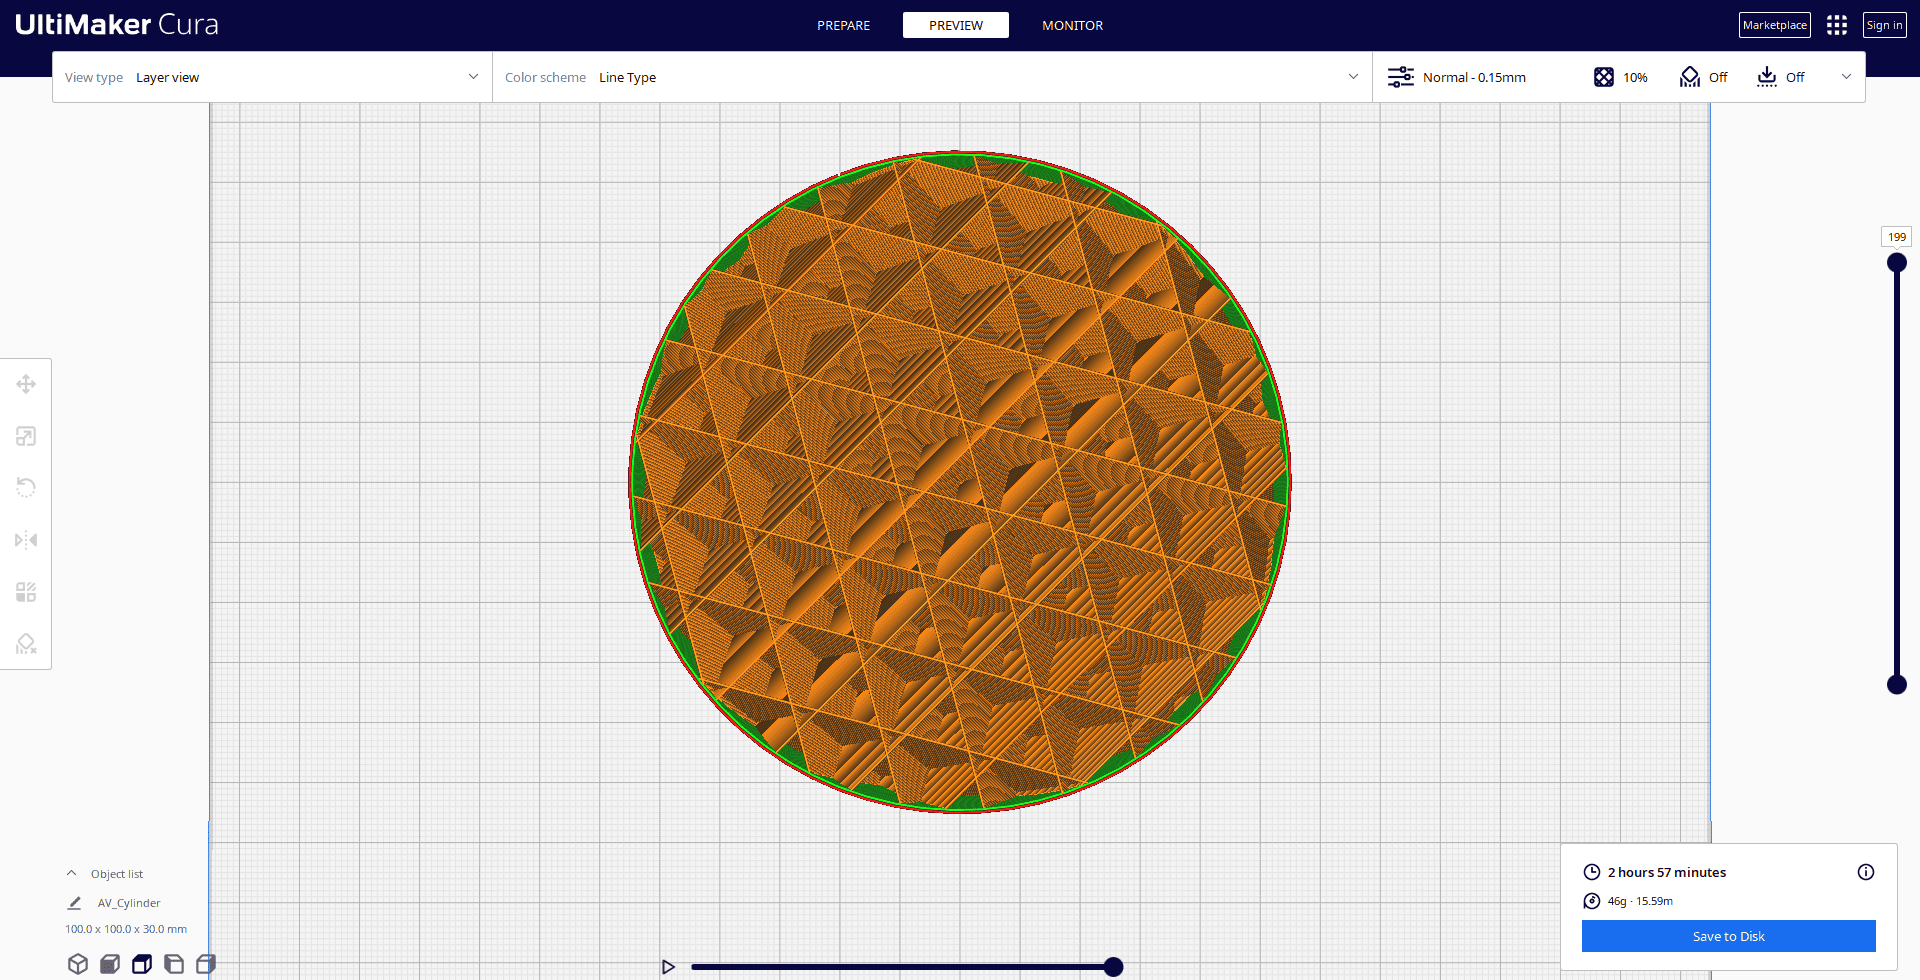1920x980 pixels.
Task: Select the Scale tool
Action: tap(26, 436)
